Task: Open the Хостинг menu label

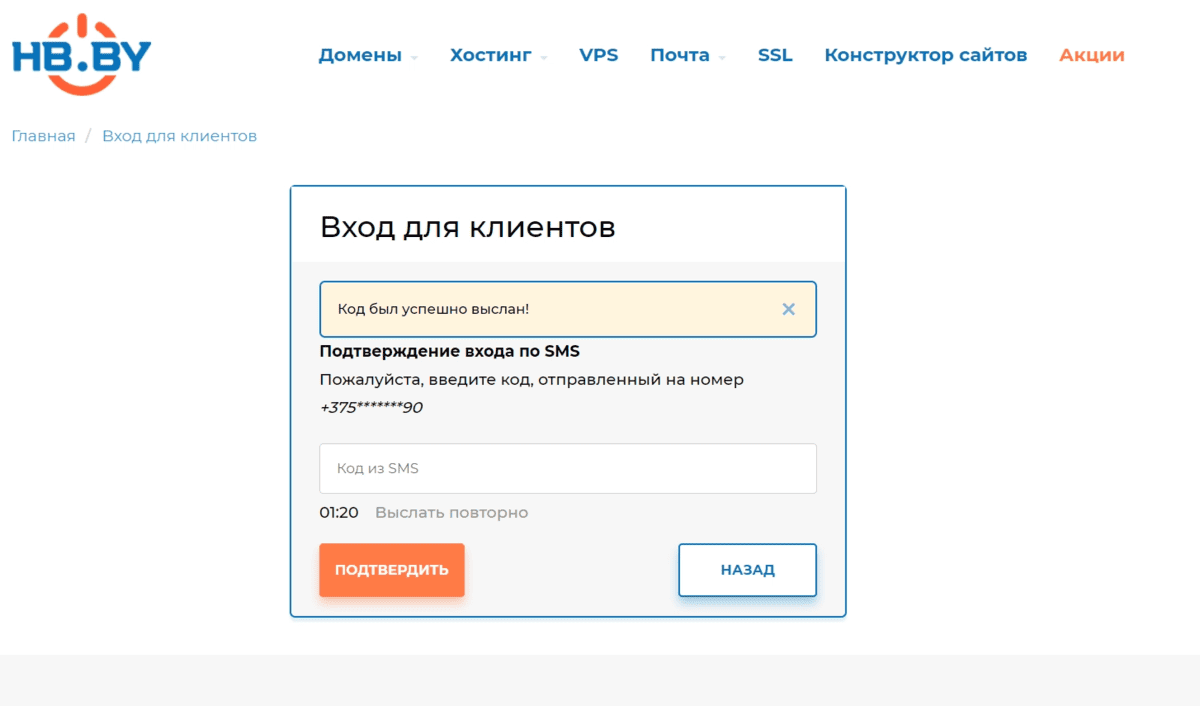Action: pyautogui.click(x=490, y=55)
